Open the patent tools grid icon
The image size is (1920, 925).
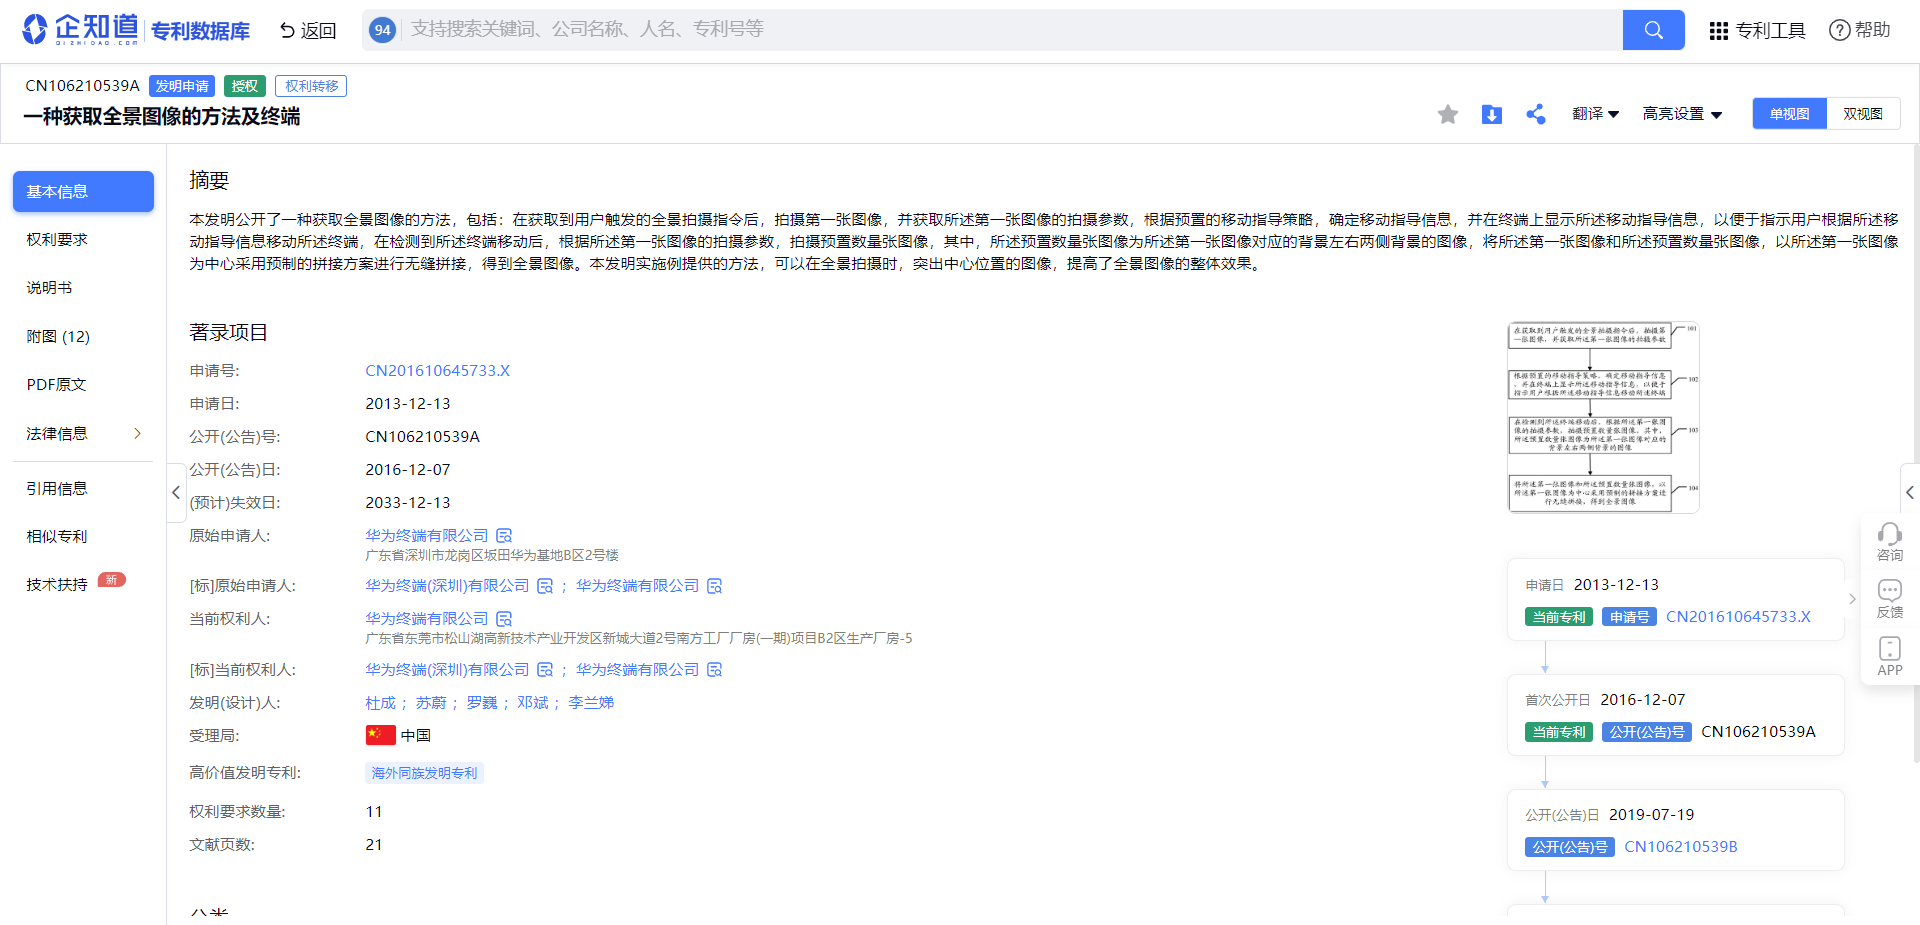click(x=1718, y=31)
